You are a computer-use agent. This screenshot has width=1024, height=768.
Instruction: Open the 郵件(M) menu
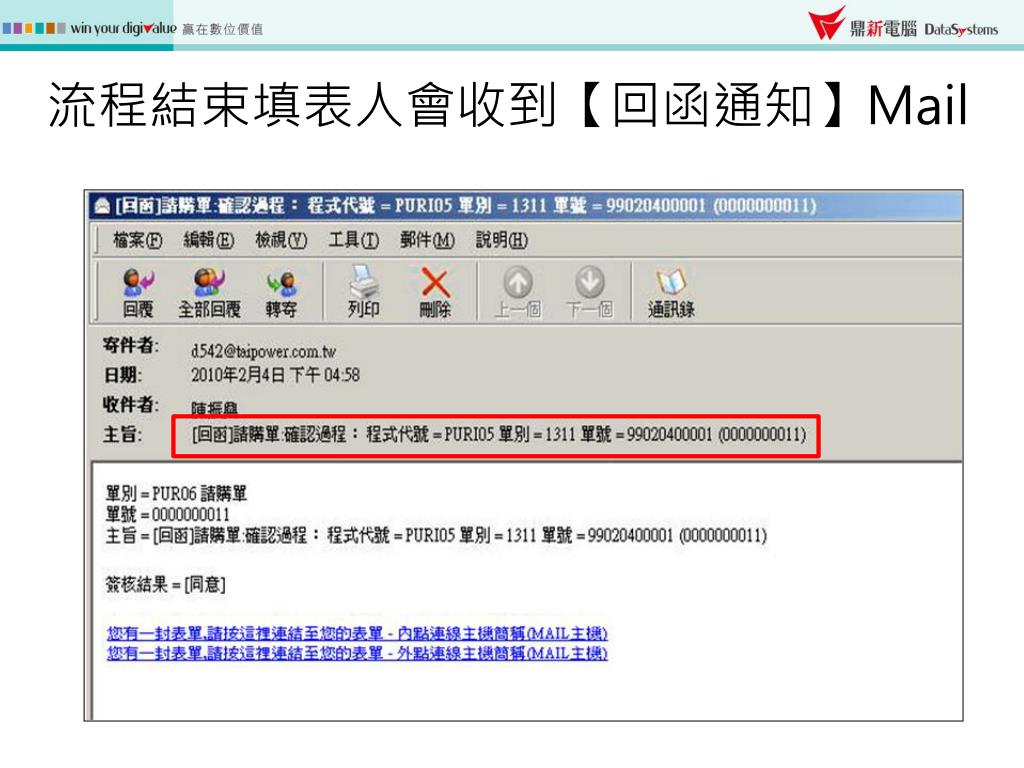[x=427, y=240]
